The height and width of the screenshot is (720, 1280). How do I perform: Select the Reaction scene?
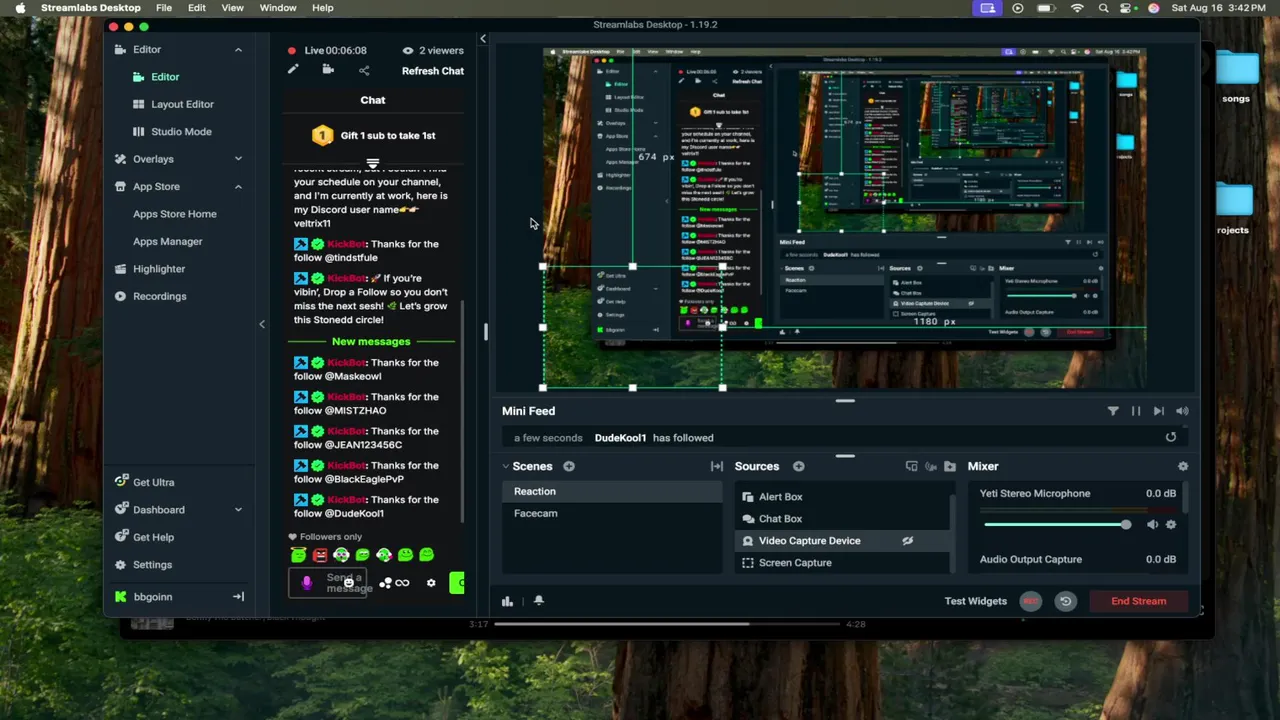click(611, 491)
